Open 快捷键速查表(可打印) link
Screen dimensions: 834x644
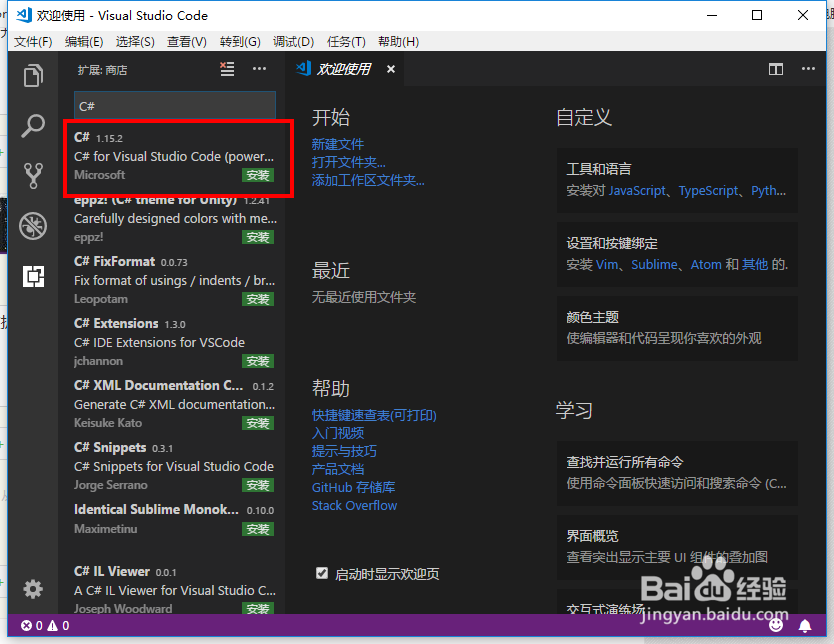(x=374, y=415)
